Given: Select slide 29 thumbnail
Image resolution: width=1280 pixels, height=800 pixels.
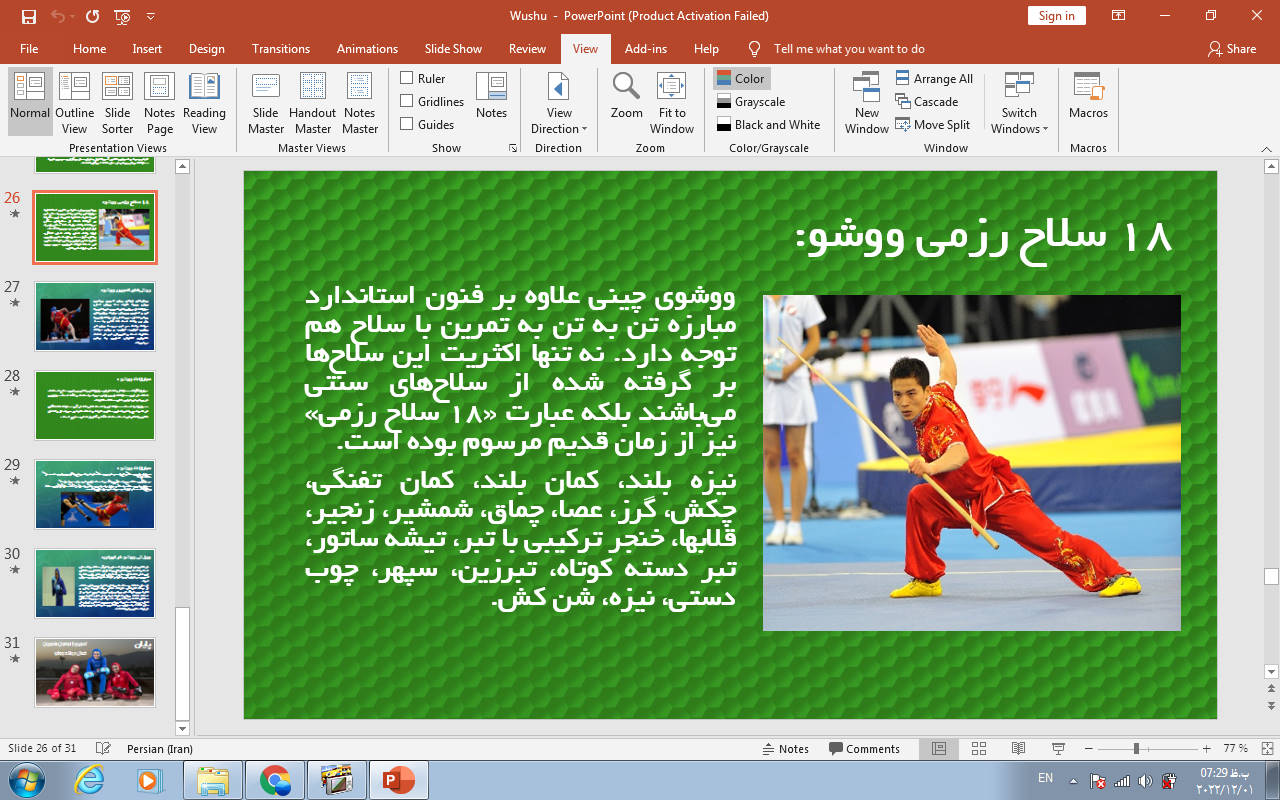Looking at the screenshot, I should click(x=95, y=494).
